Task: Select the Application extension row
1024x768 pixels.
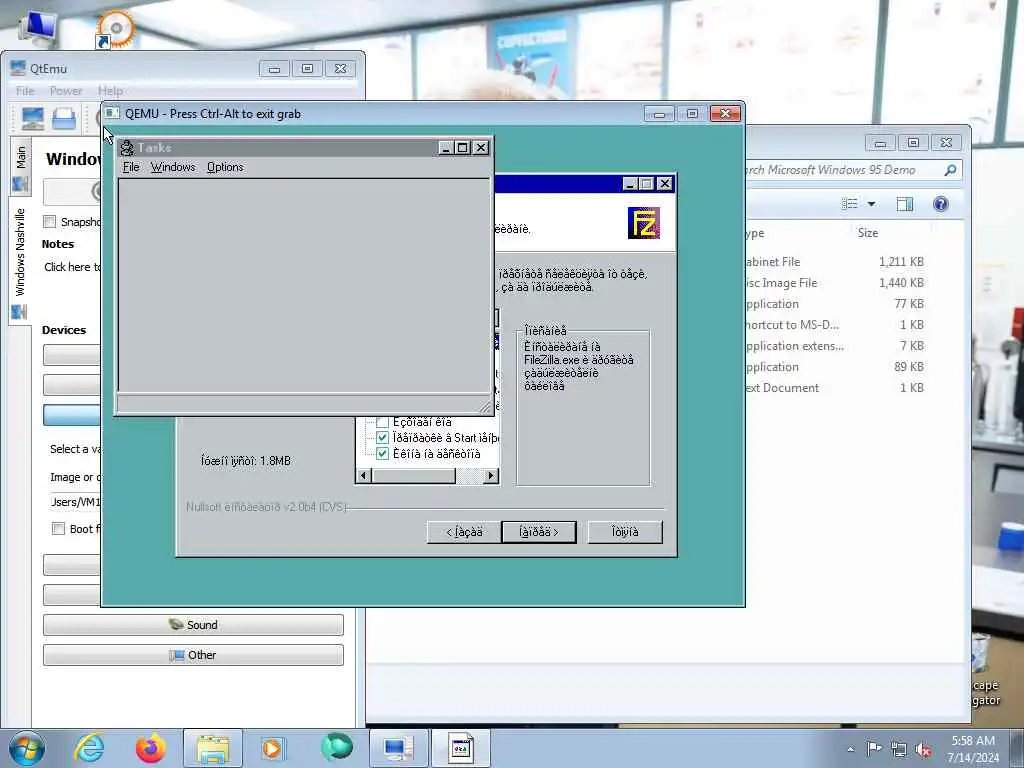Action: pos(836,346)
